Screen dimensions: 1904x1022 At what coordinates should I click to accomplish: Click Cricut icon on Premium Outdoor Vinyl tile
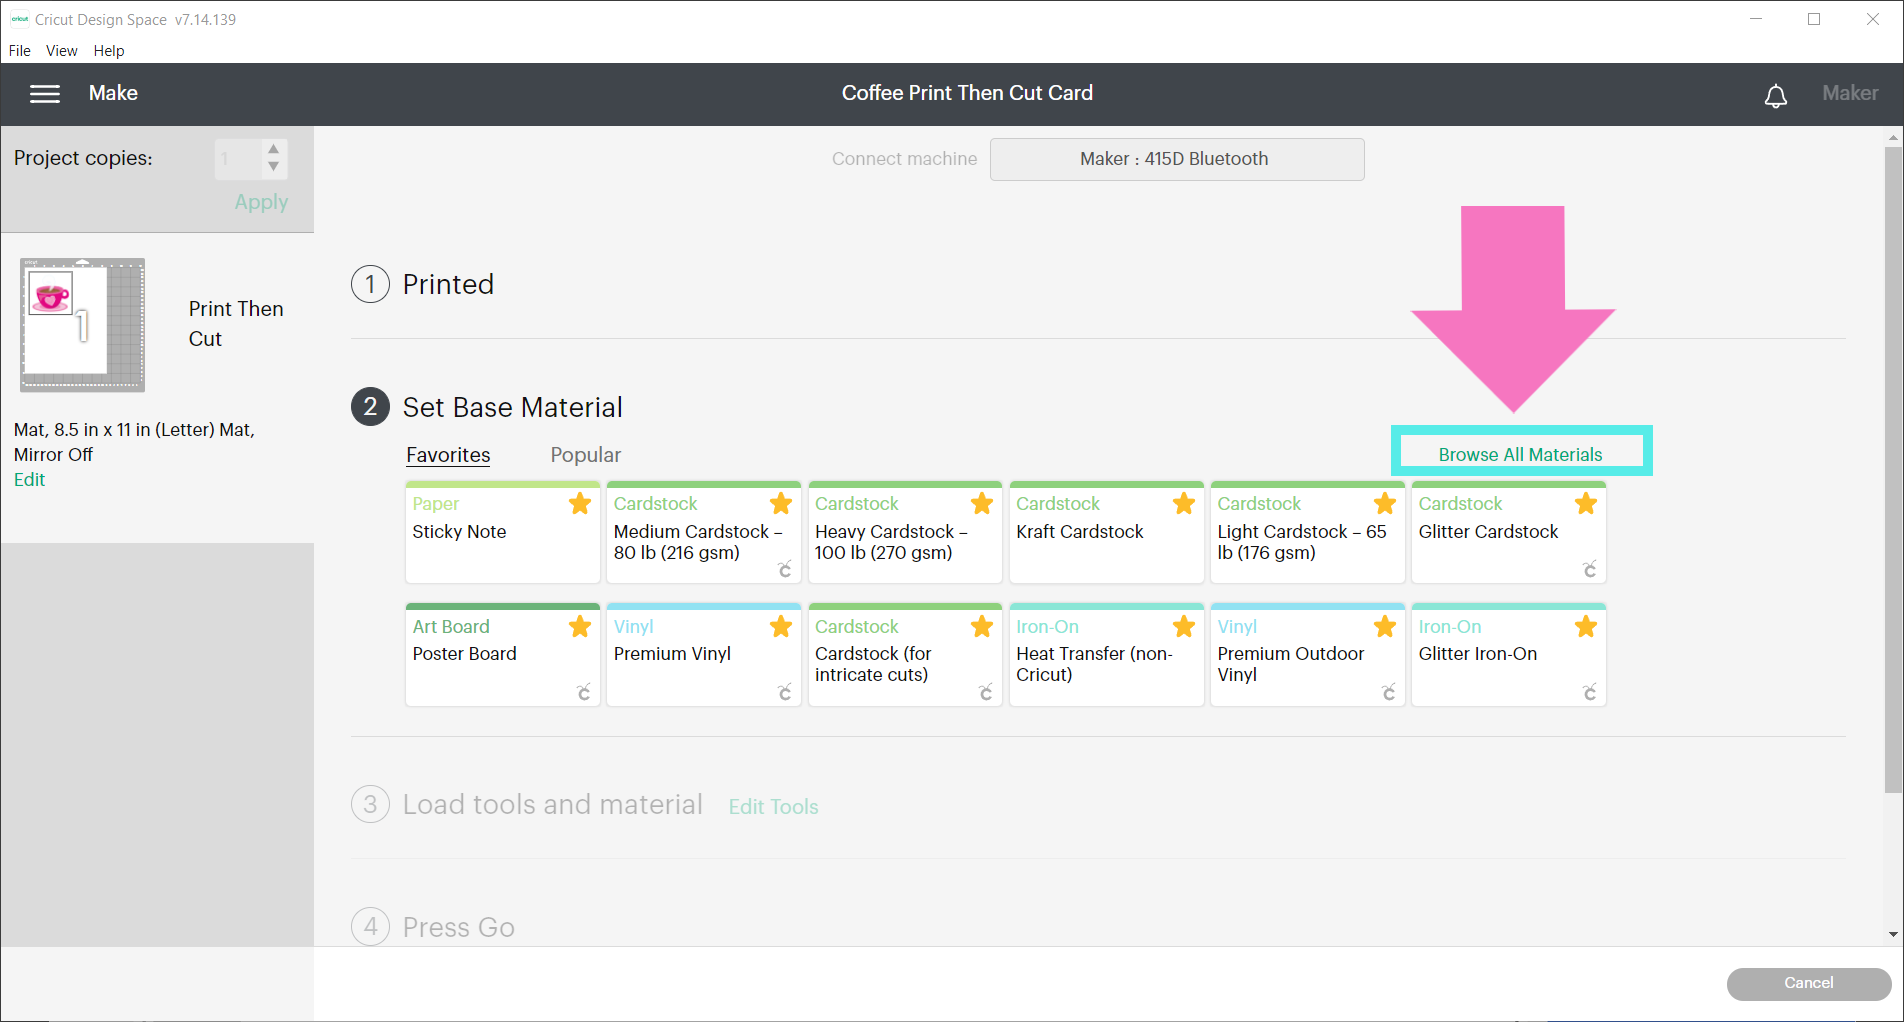pyautogui.click(x=1388, y=692)
